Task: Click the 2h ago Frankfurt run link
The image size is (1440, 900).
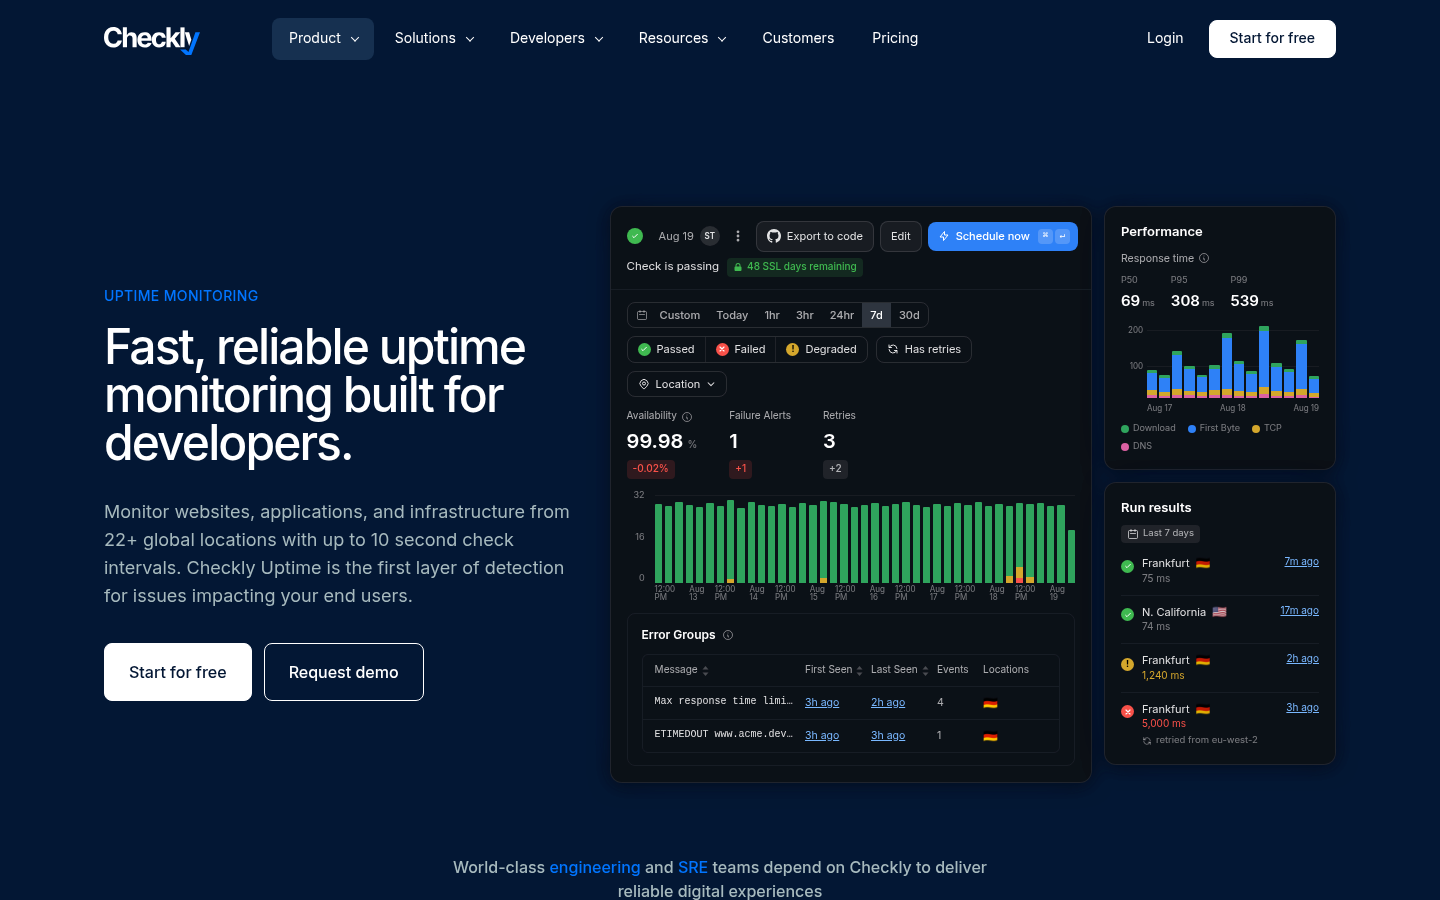Action: tap(1302, 659)
